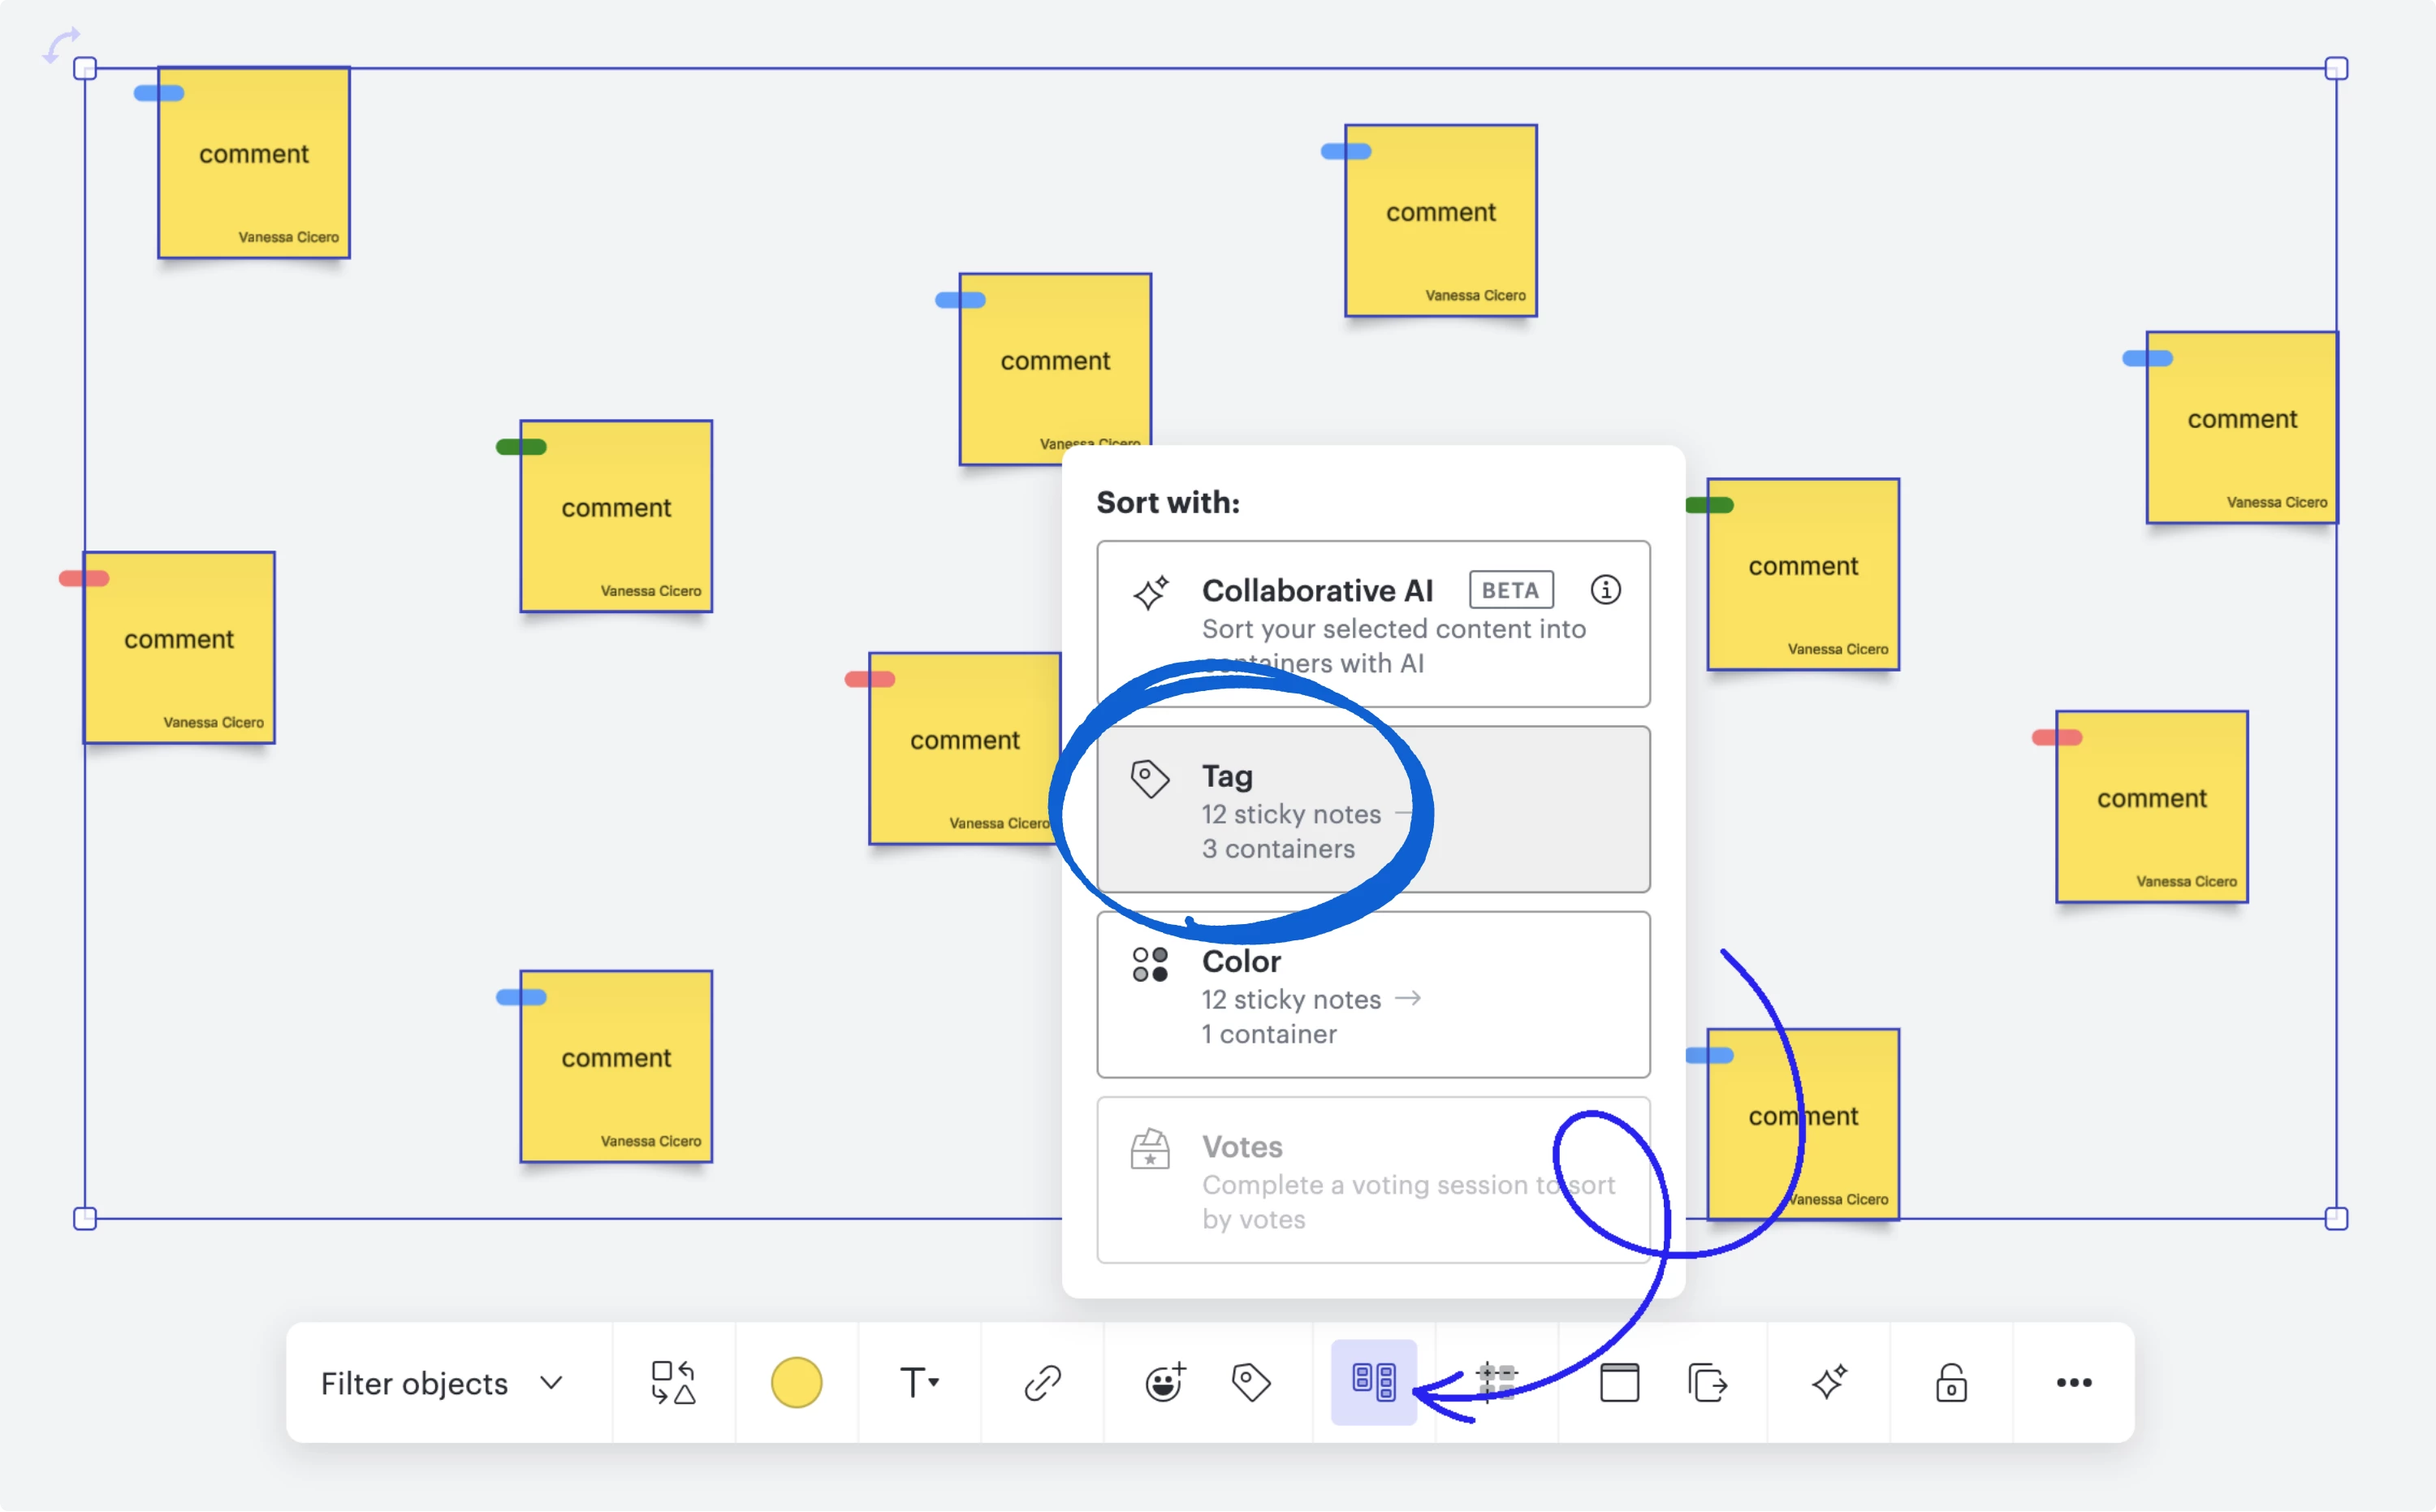Click the top-right selection resize handle
Image resolution: width=2436 pixels, height=1512 pixels.
point(2336,68)
